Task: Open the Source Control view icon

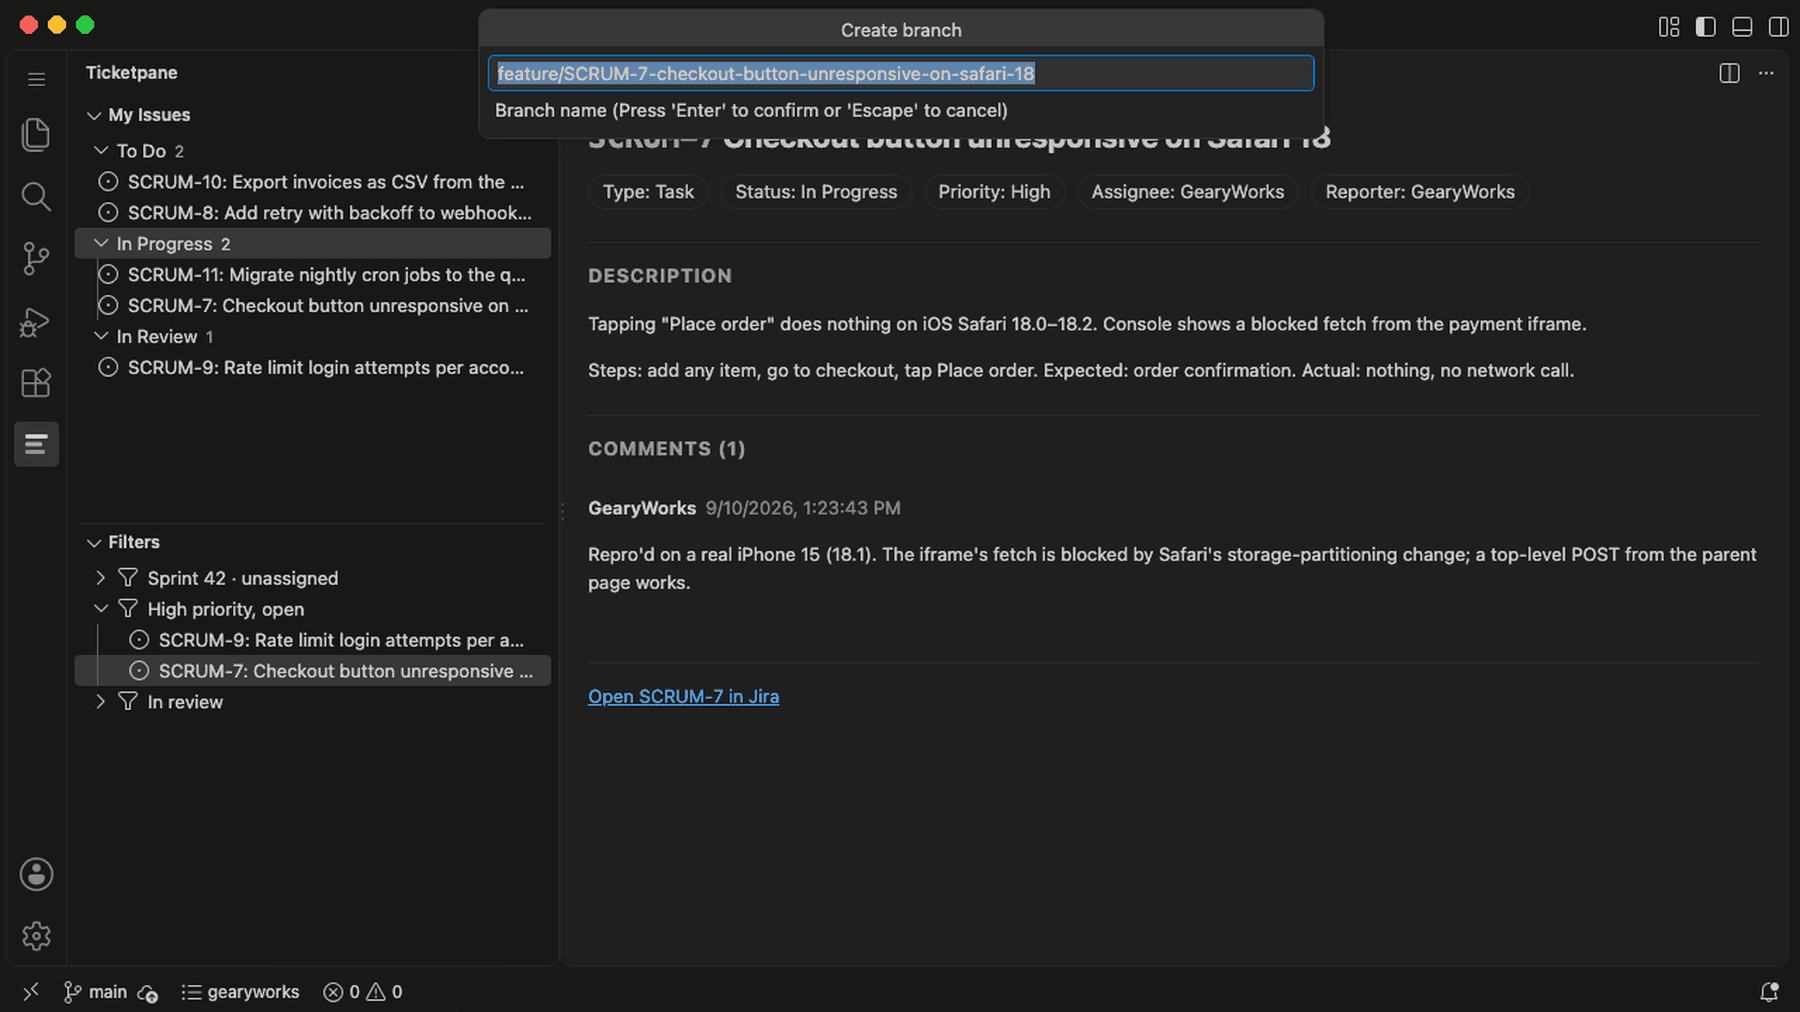Action: (36, 259)
